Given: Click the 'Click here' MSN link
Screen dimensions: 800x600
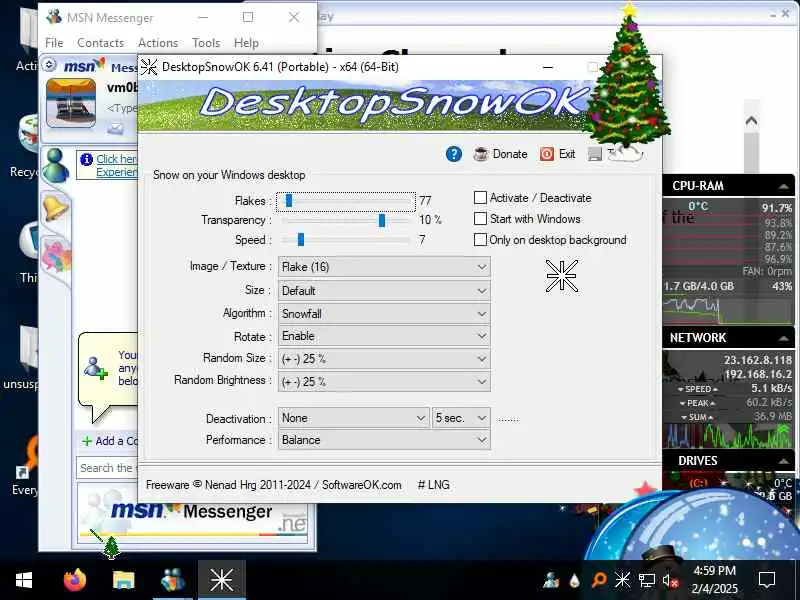Looking at the screenshot, I should pyautogui.click(x=116, y=159).
